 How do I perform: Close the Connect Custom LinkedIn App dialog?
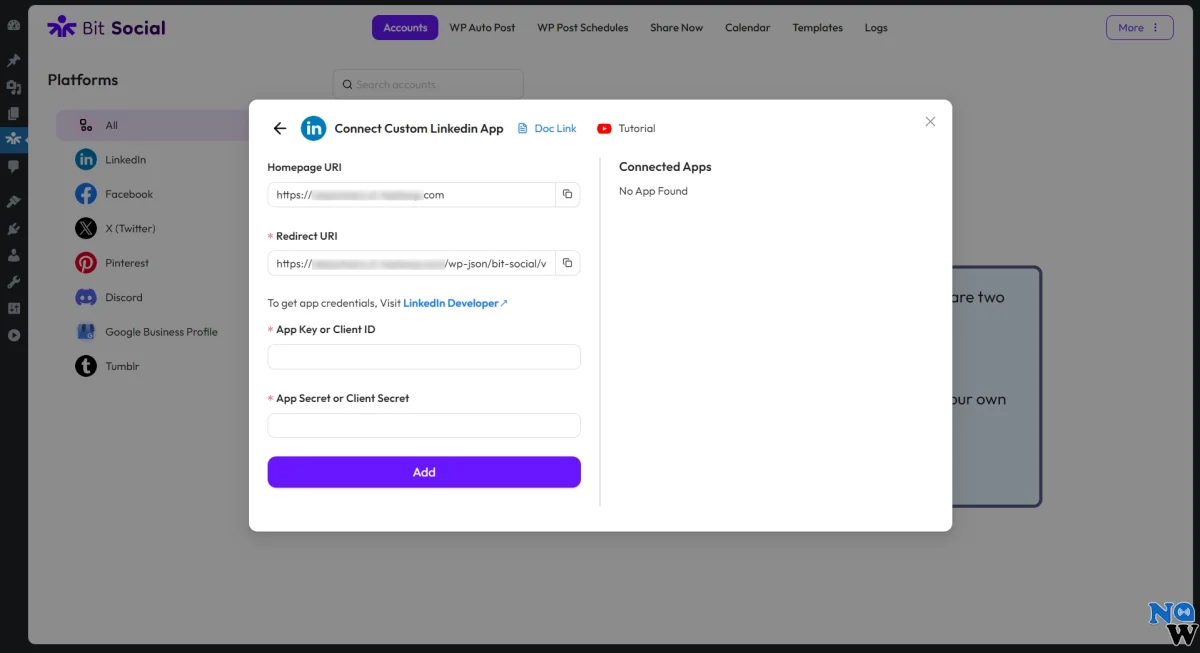tap(930, 121)
